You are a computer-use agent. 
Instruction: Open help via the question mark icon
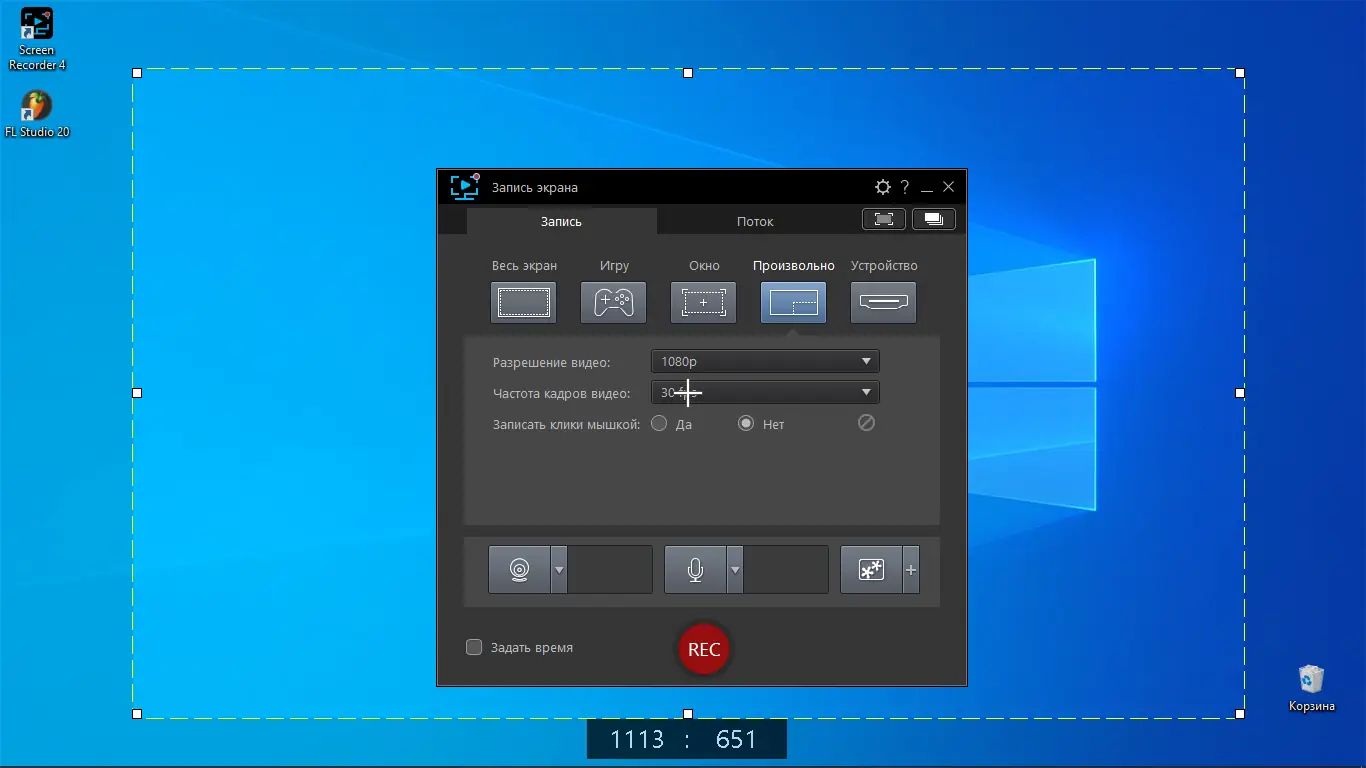(x=905, y=187)
